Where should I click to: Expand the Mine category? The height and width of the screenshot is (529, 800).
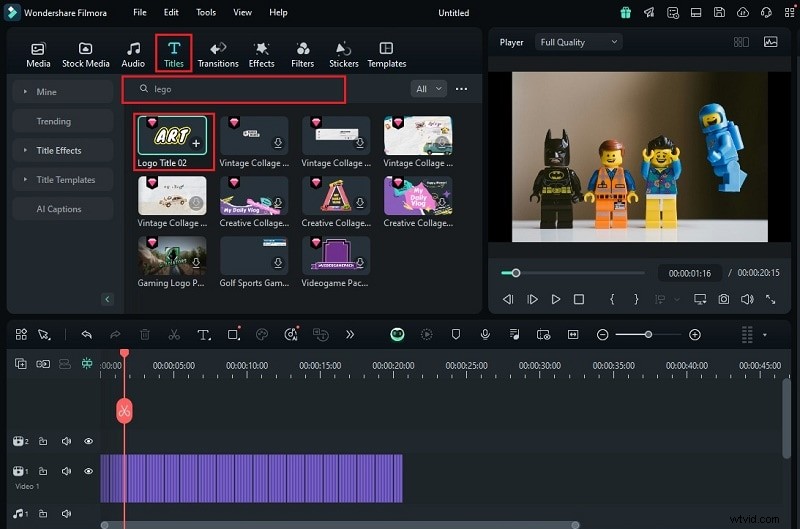(x=62, y=92)
